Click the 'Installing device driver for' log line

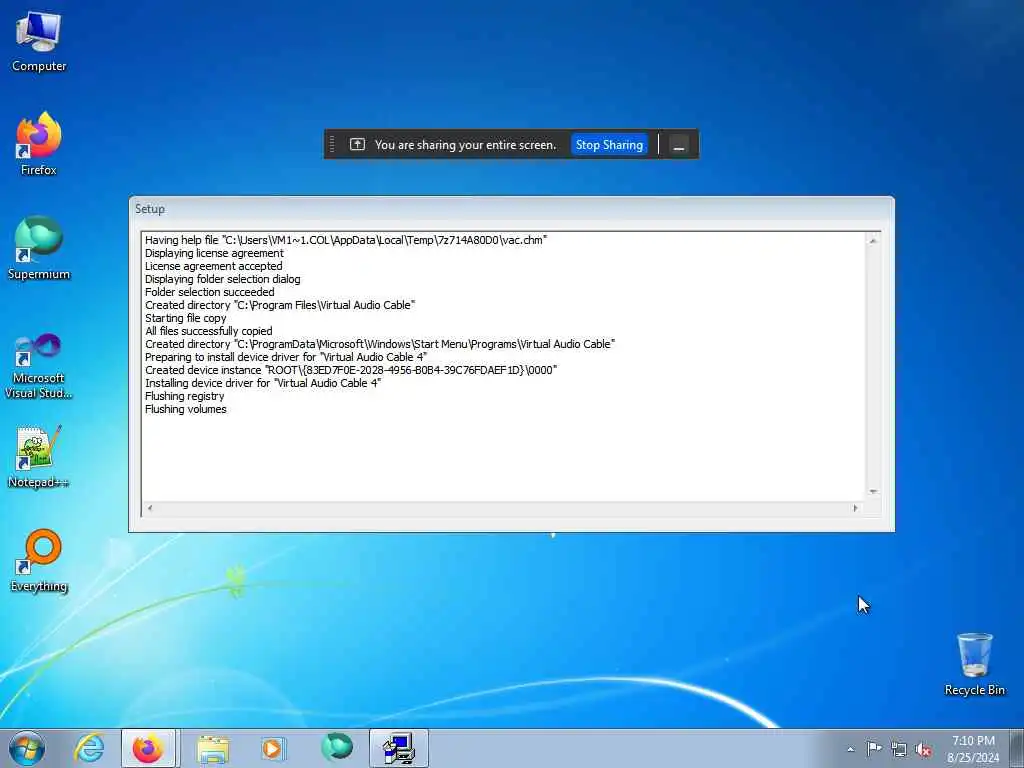click(263, 383)
